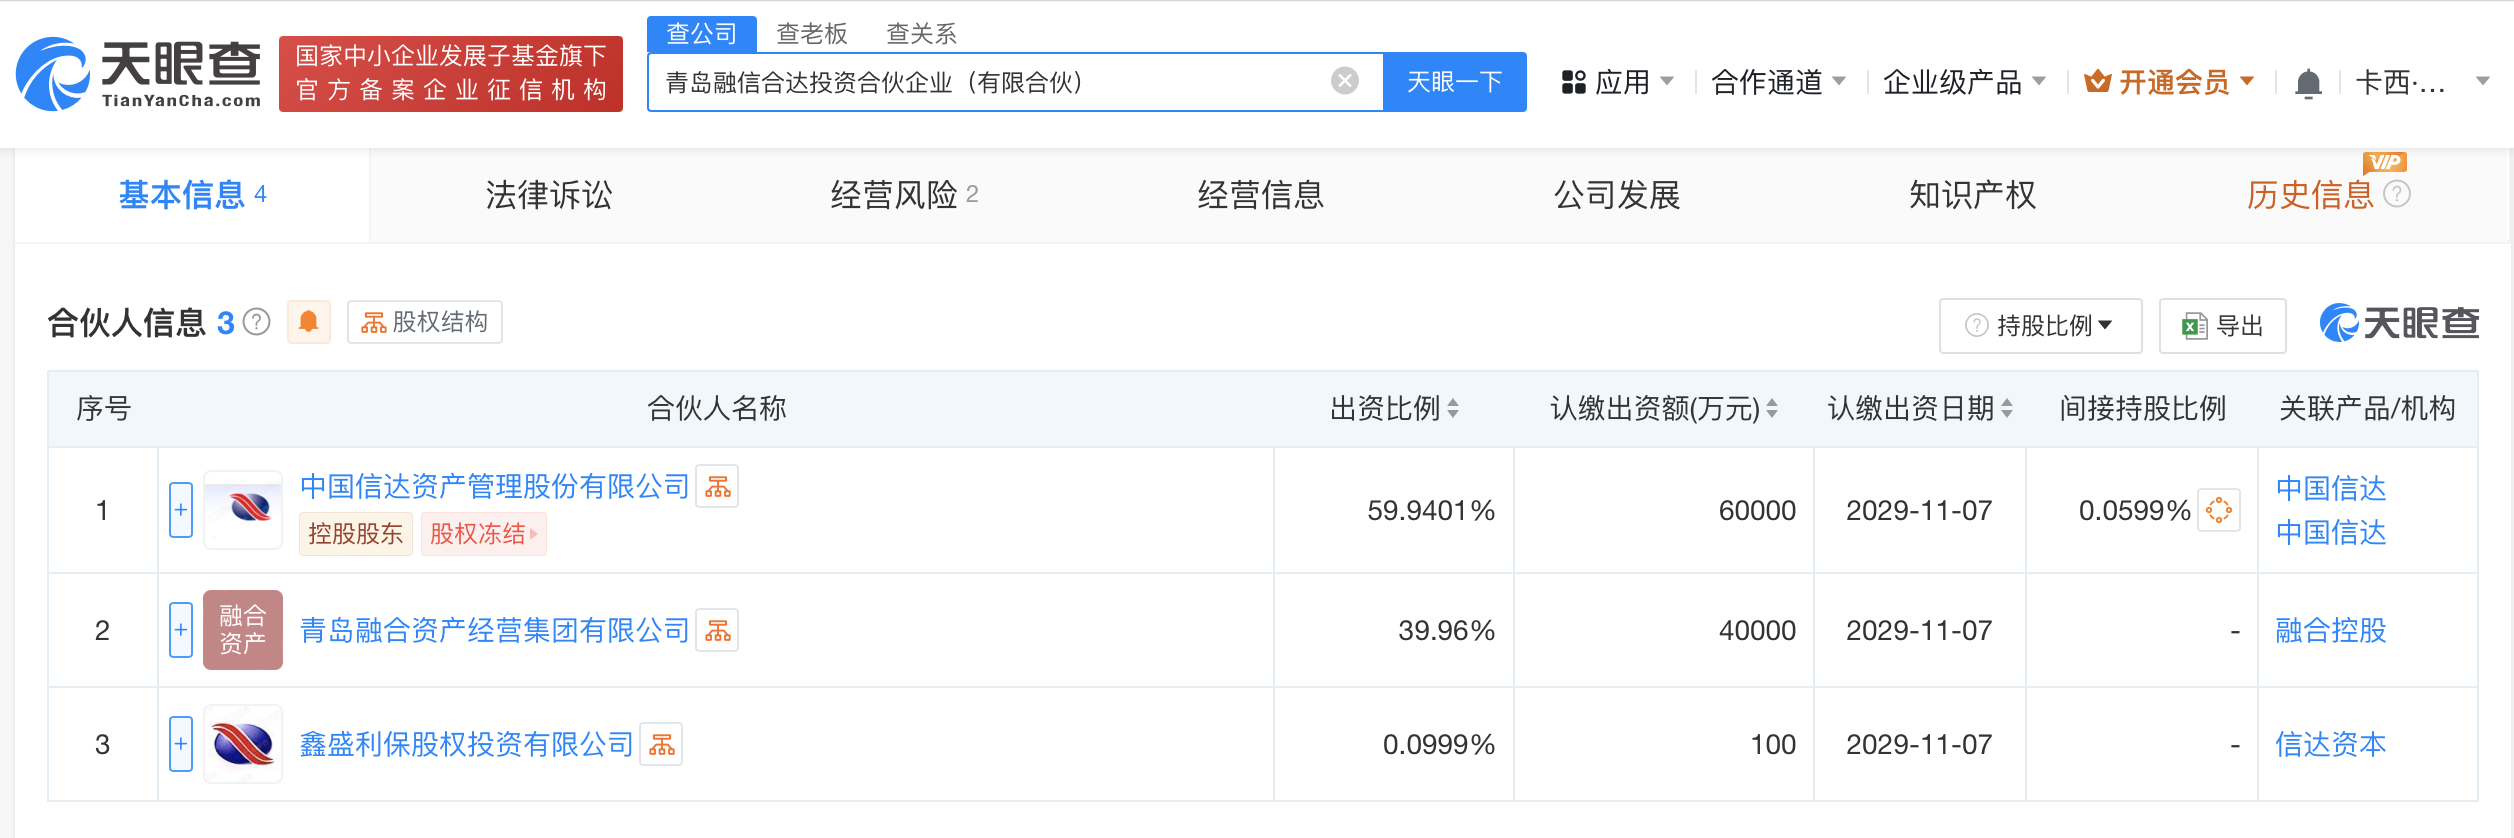Click the 控股股东 tag

pos(356,534)
